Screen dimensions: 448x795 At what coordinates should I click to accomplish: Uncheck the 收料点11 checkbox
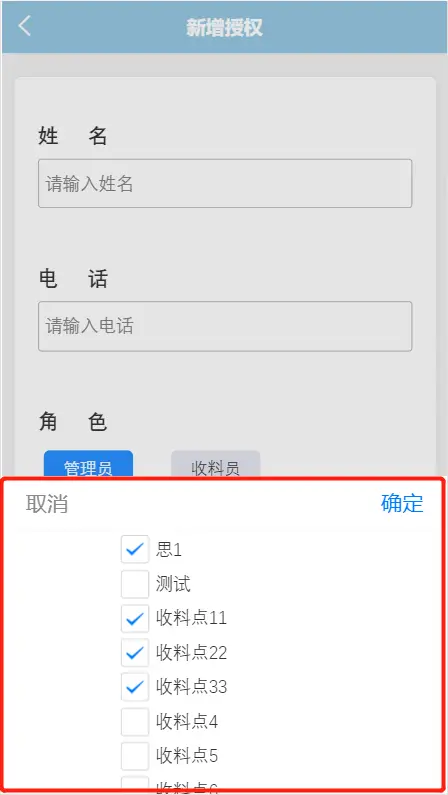[x=135, y=619]
